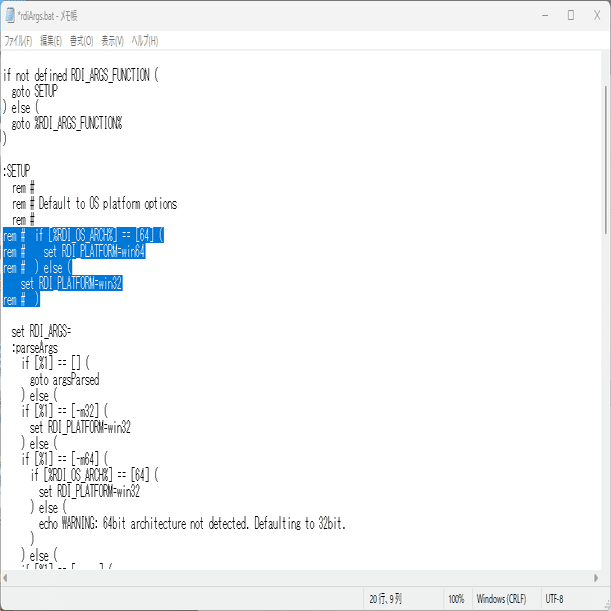Viewport: 611px width, 611px height.
Task: Open the 編集(E) menu
Action: (x=51, y=41)
